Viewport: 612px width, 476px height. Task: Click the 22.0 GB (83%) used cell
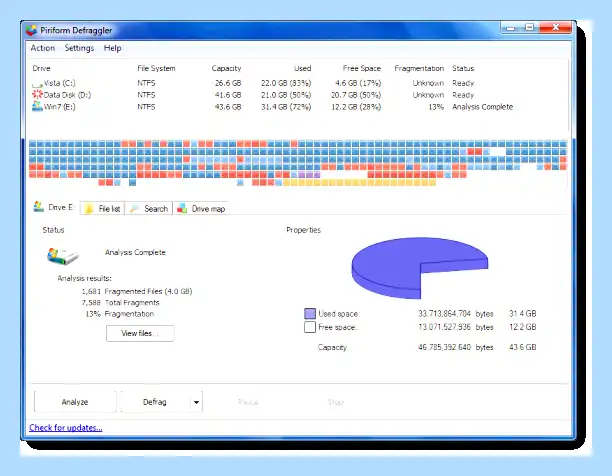(286, 83)
